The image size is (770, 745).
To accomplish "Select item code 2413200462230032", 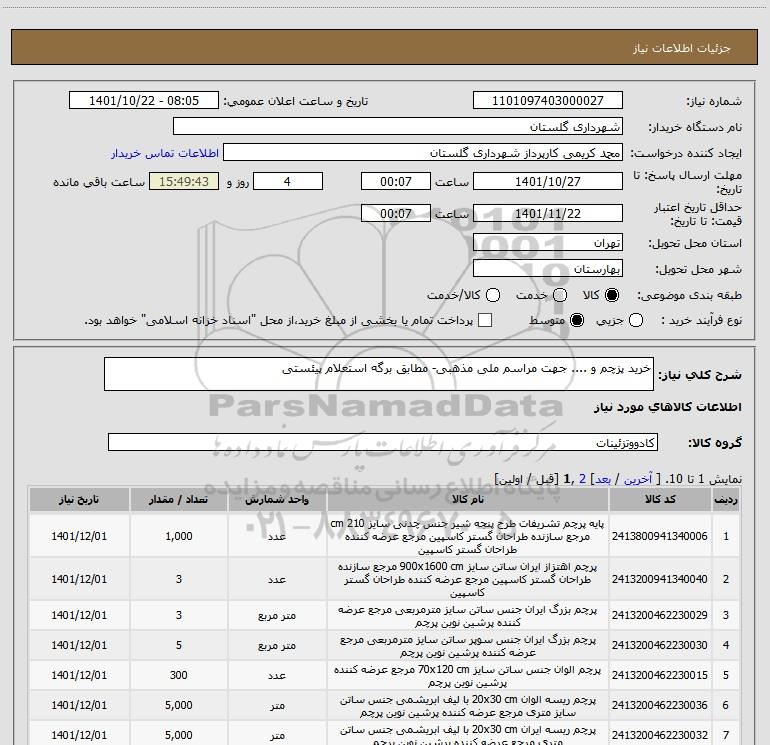I will pyautogui.click(x=660, y=735).
